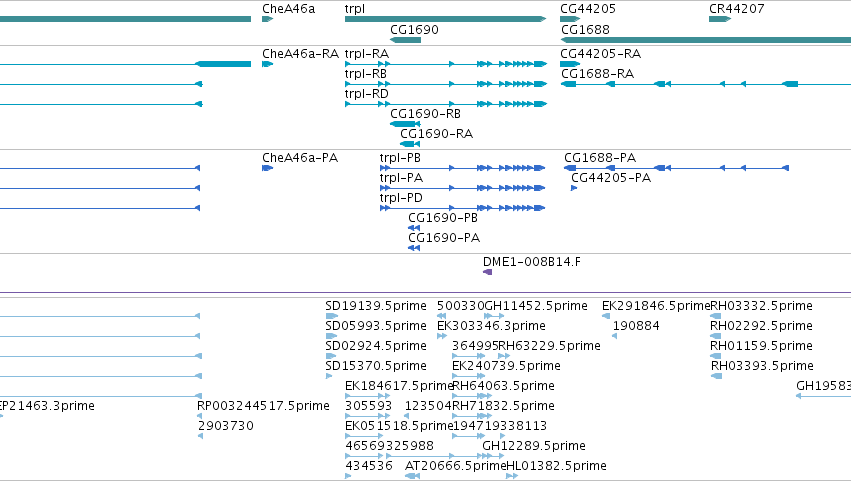This screenshot has height=481, width=851.
Task: Select EST label RH71832.5prime
Action: click(x=503, y=406)
